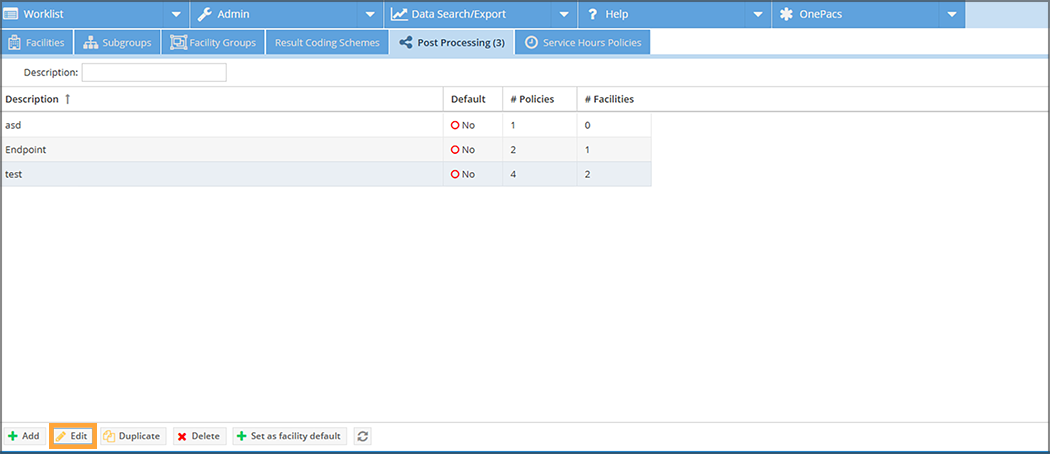Click Set as facility default button
This screenshot has height=454, width=1050.
pyautogui.click(x=290, y=436)
